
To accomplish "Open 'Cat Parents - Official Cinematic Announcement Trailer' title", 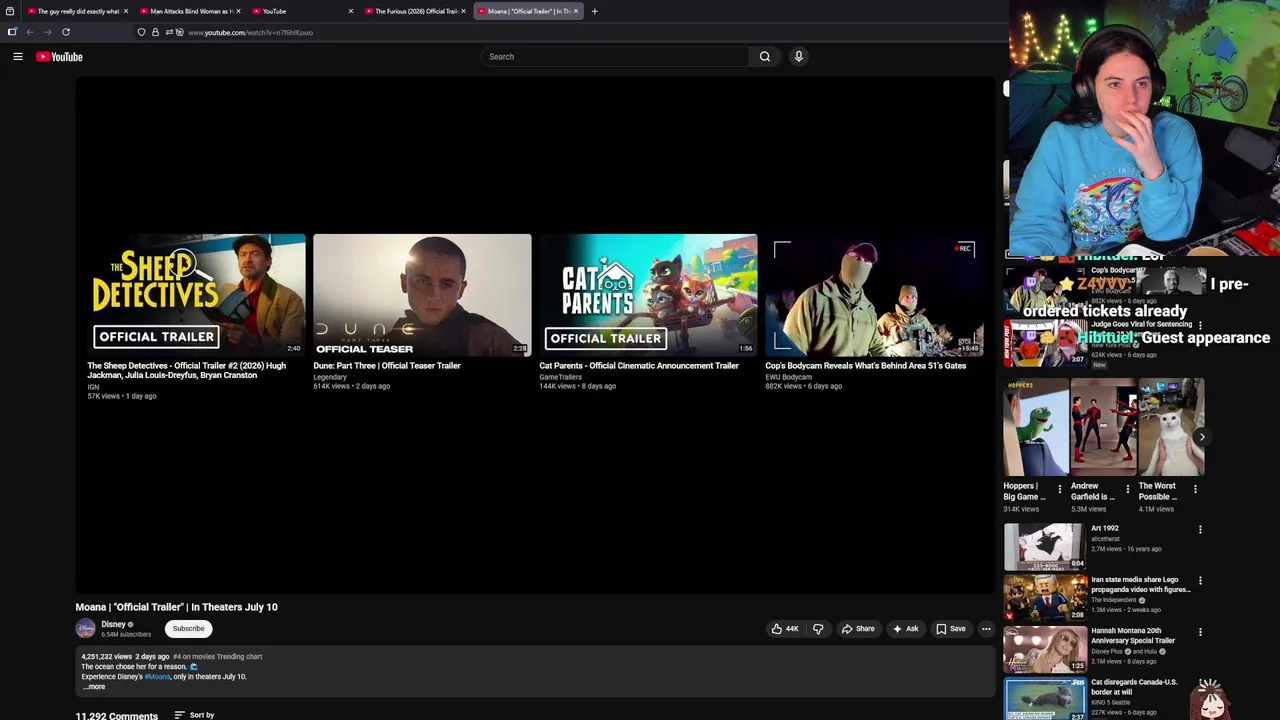I will pyautogui.click(x=639, y=366).
